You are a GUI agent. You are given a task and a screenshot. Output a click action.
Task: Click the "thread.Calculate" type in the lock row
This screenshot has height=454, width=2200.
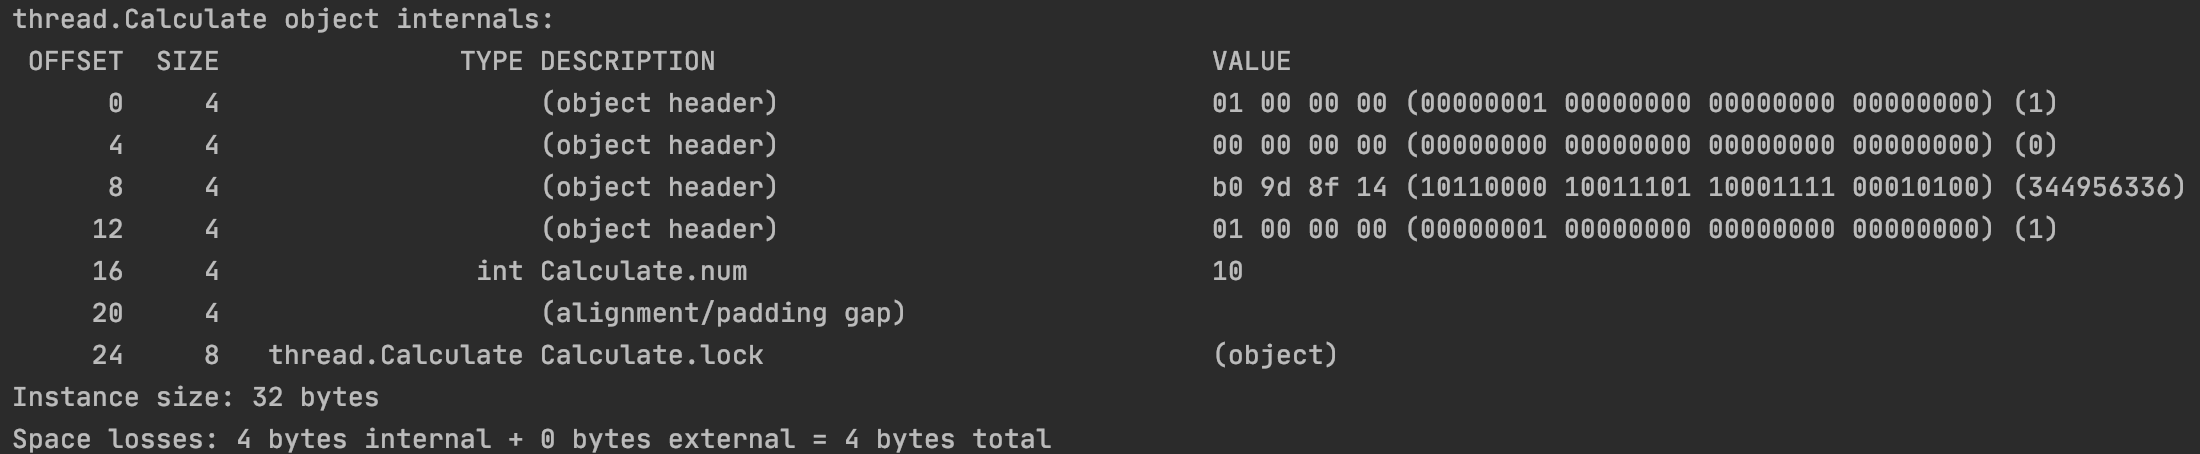click(x=395, y=355)
